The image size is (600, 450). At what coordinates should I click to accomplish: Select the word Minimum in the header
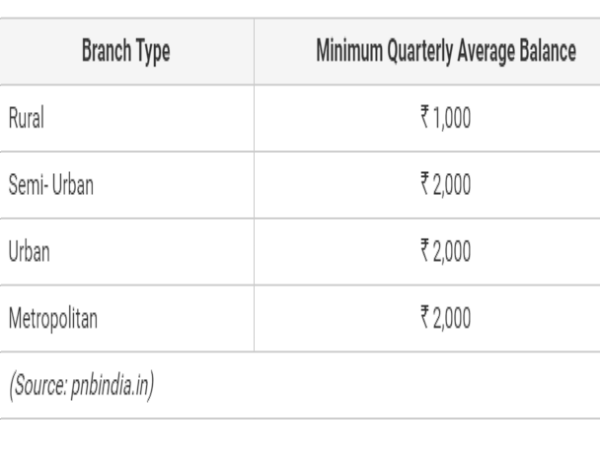tap(351, 52)
